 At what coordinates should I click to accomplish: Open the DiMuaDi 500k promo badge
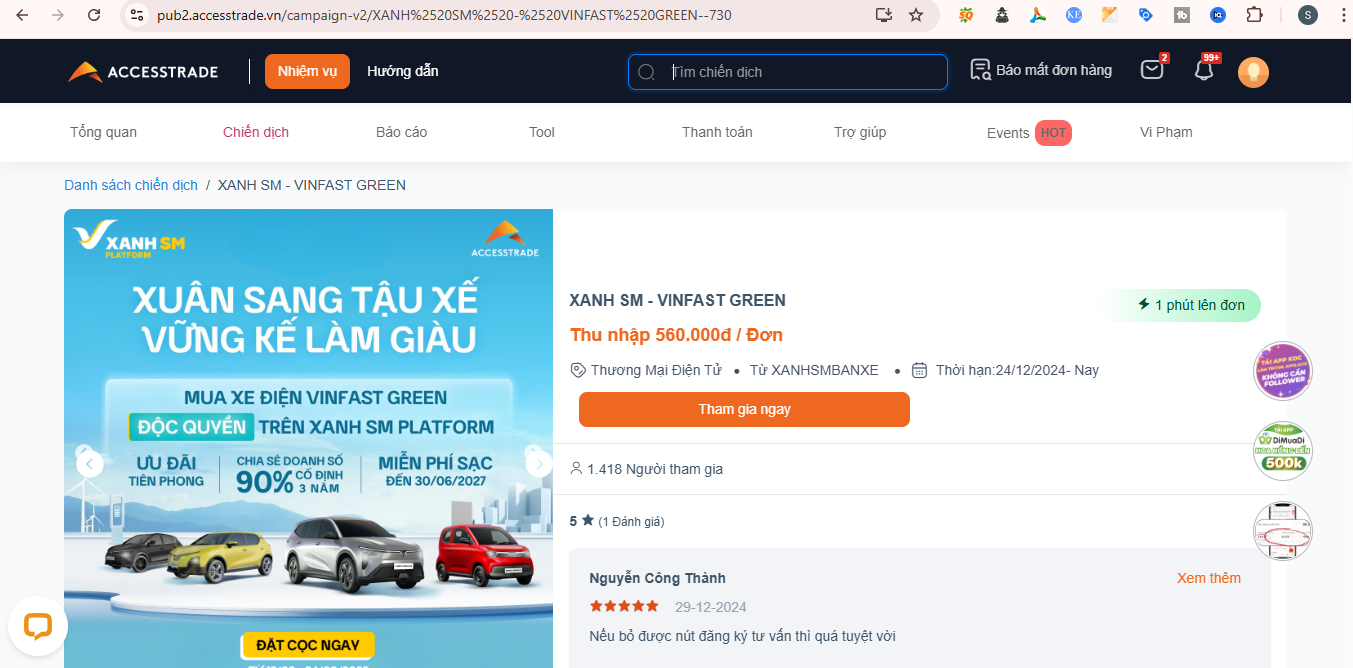click(x=1283, y=451)
